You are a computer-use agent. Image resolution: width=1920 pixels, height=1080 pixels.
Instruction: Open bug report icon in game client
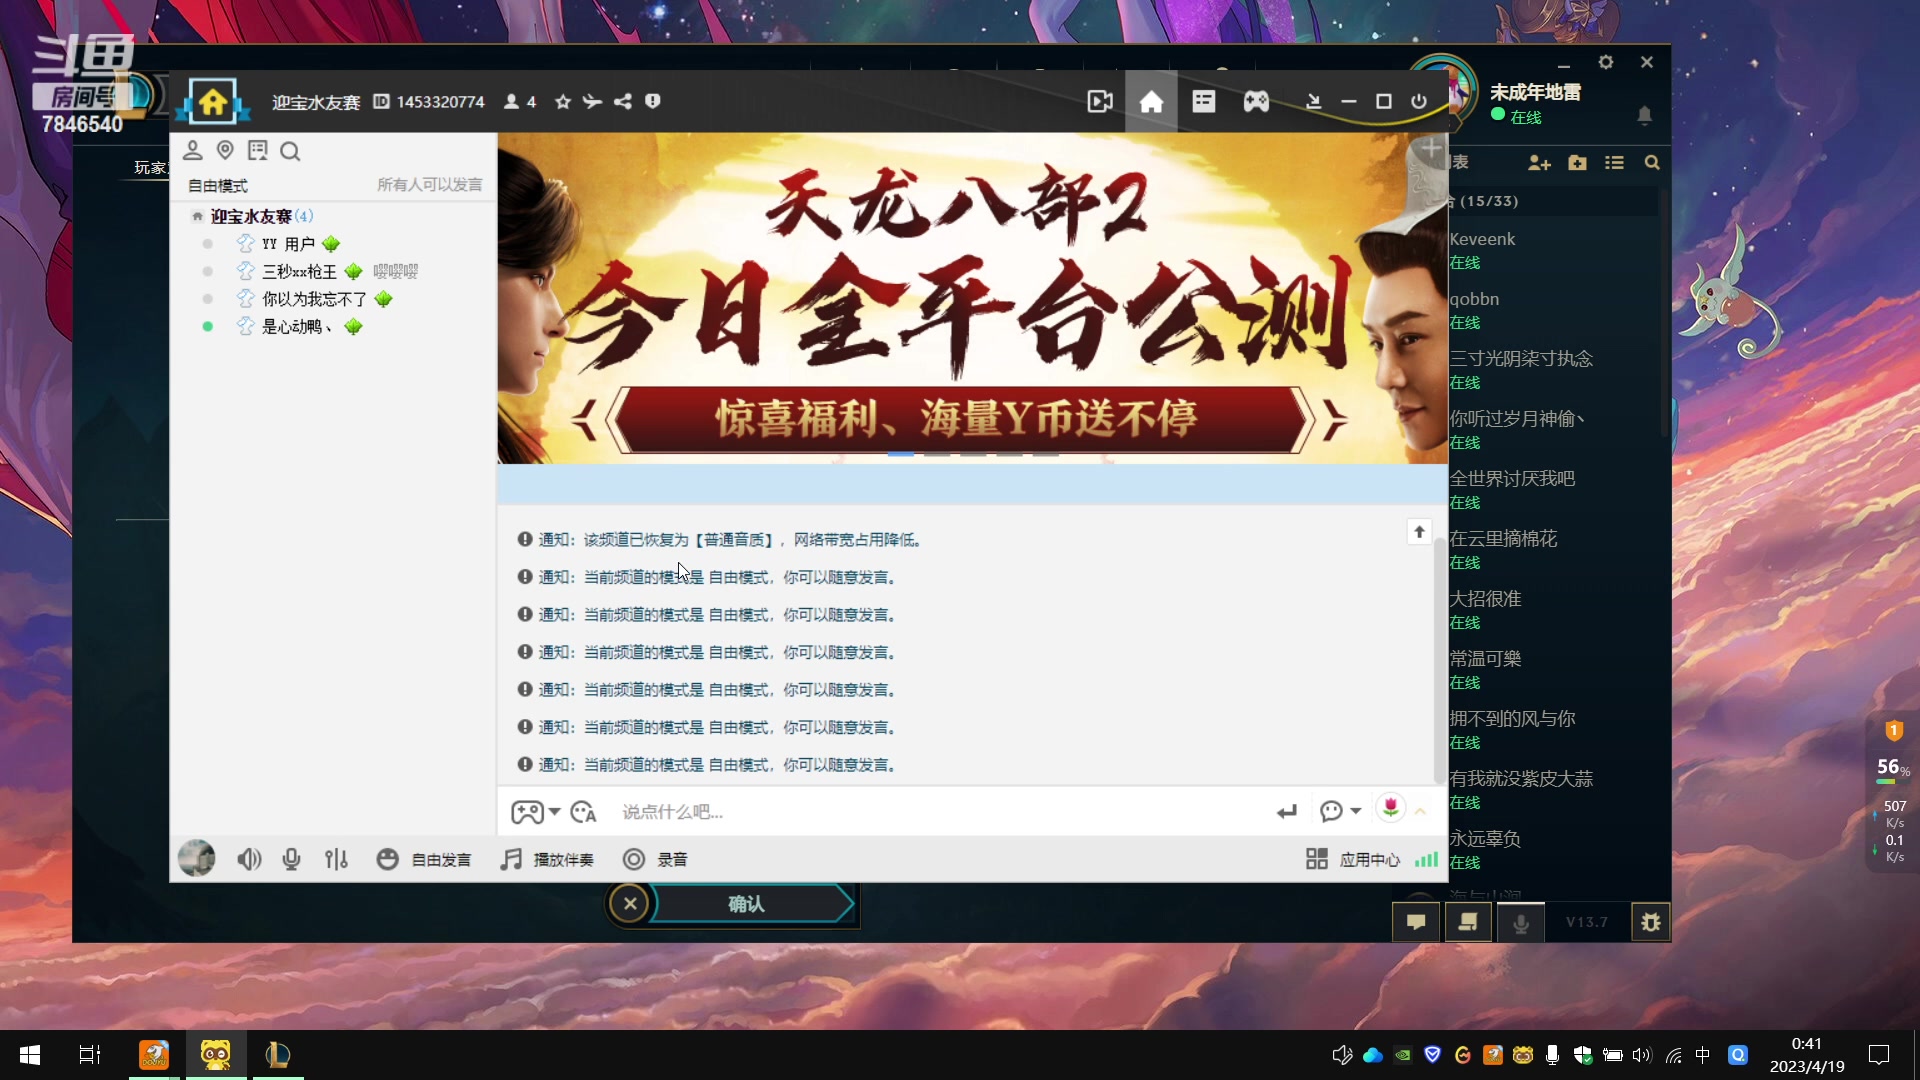point(1651,922)
